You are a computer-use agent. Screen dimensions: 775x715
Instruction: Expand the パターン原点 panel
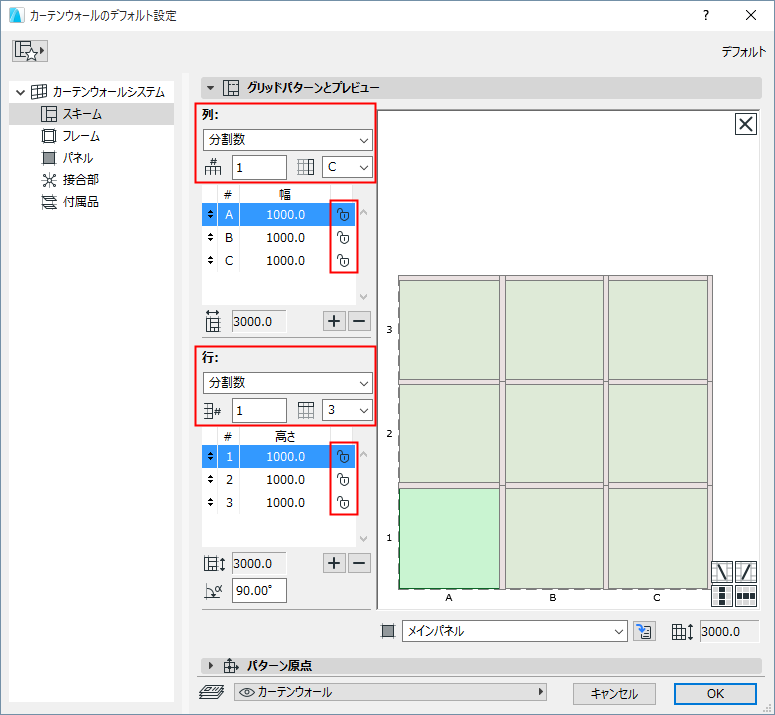click(x=211, y=666)
